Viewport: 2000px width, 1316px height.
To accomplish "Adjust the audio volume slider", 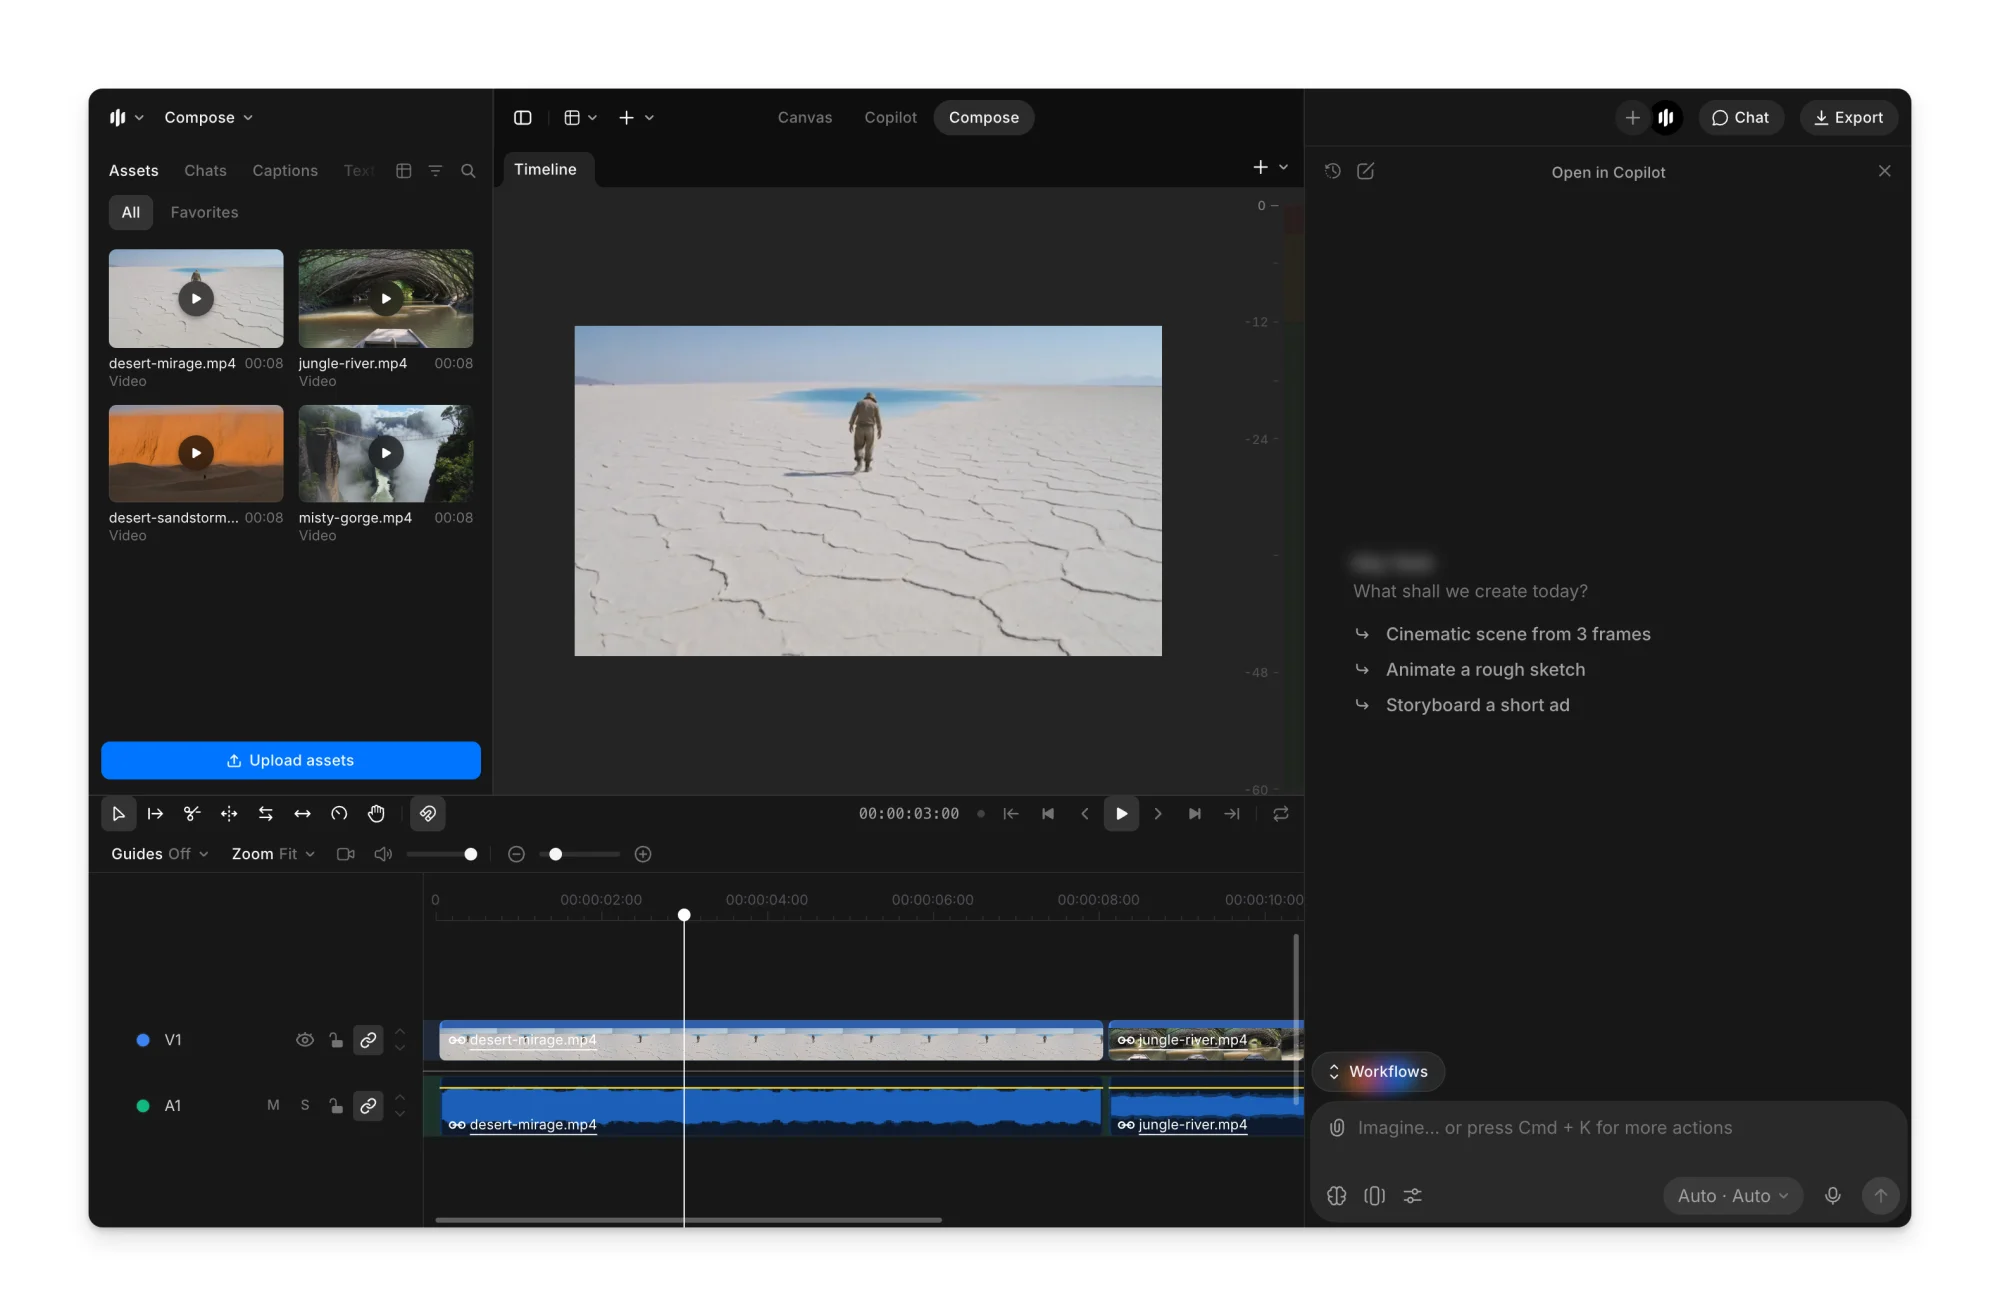I will pos(441,854).
